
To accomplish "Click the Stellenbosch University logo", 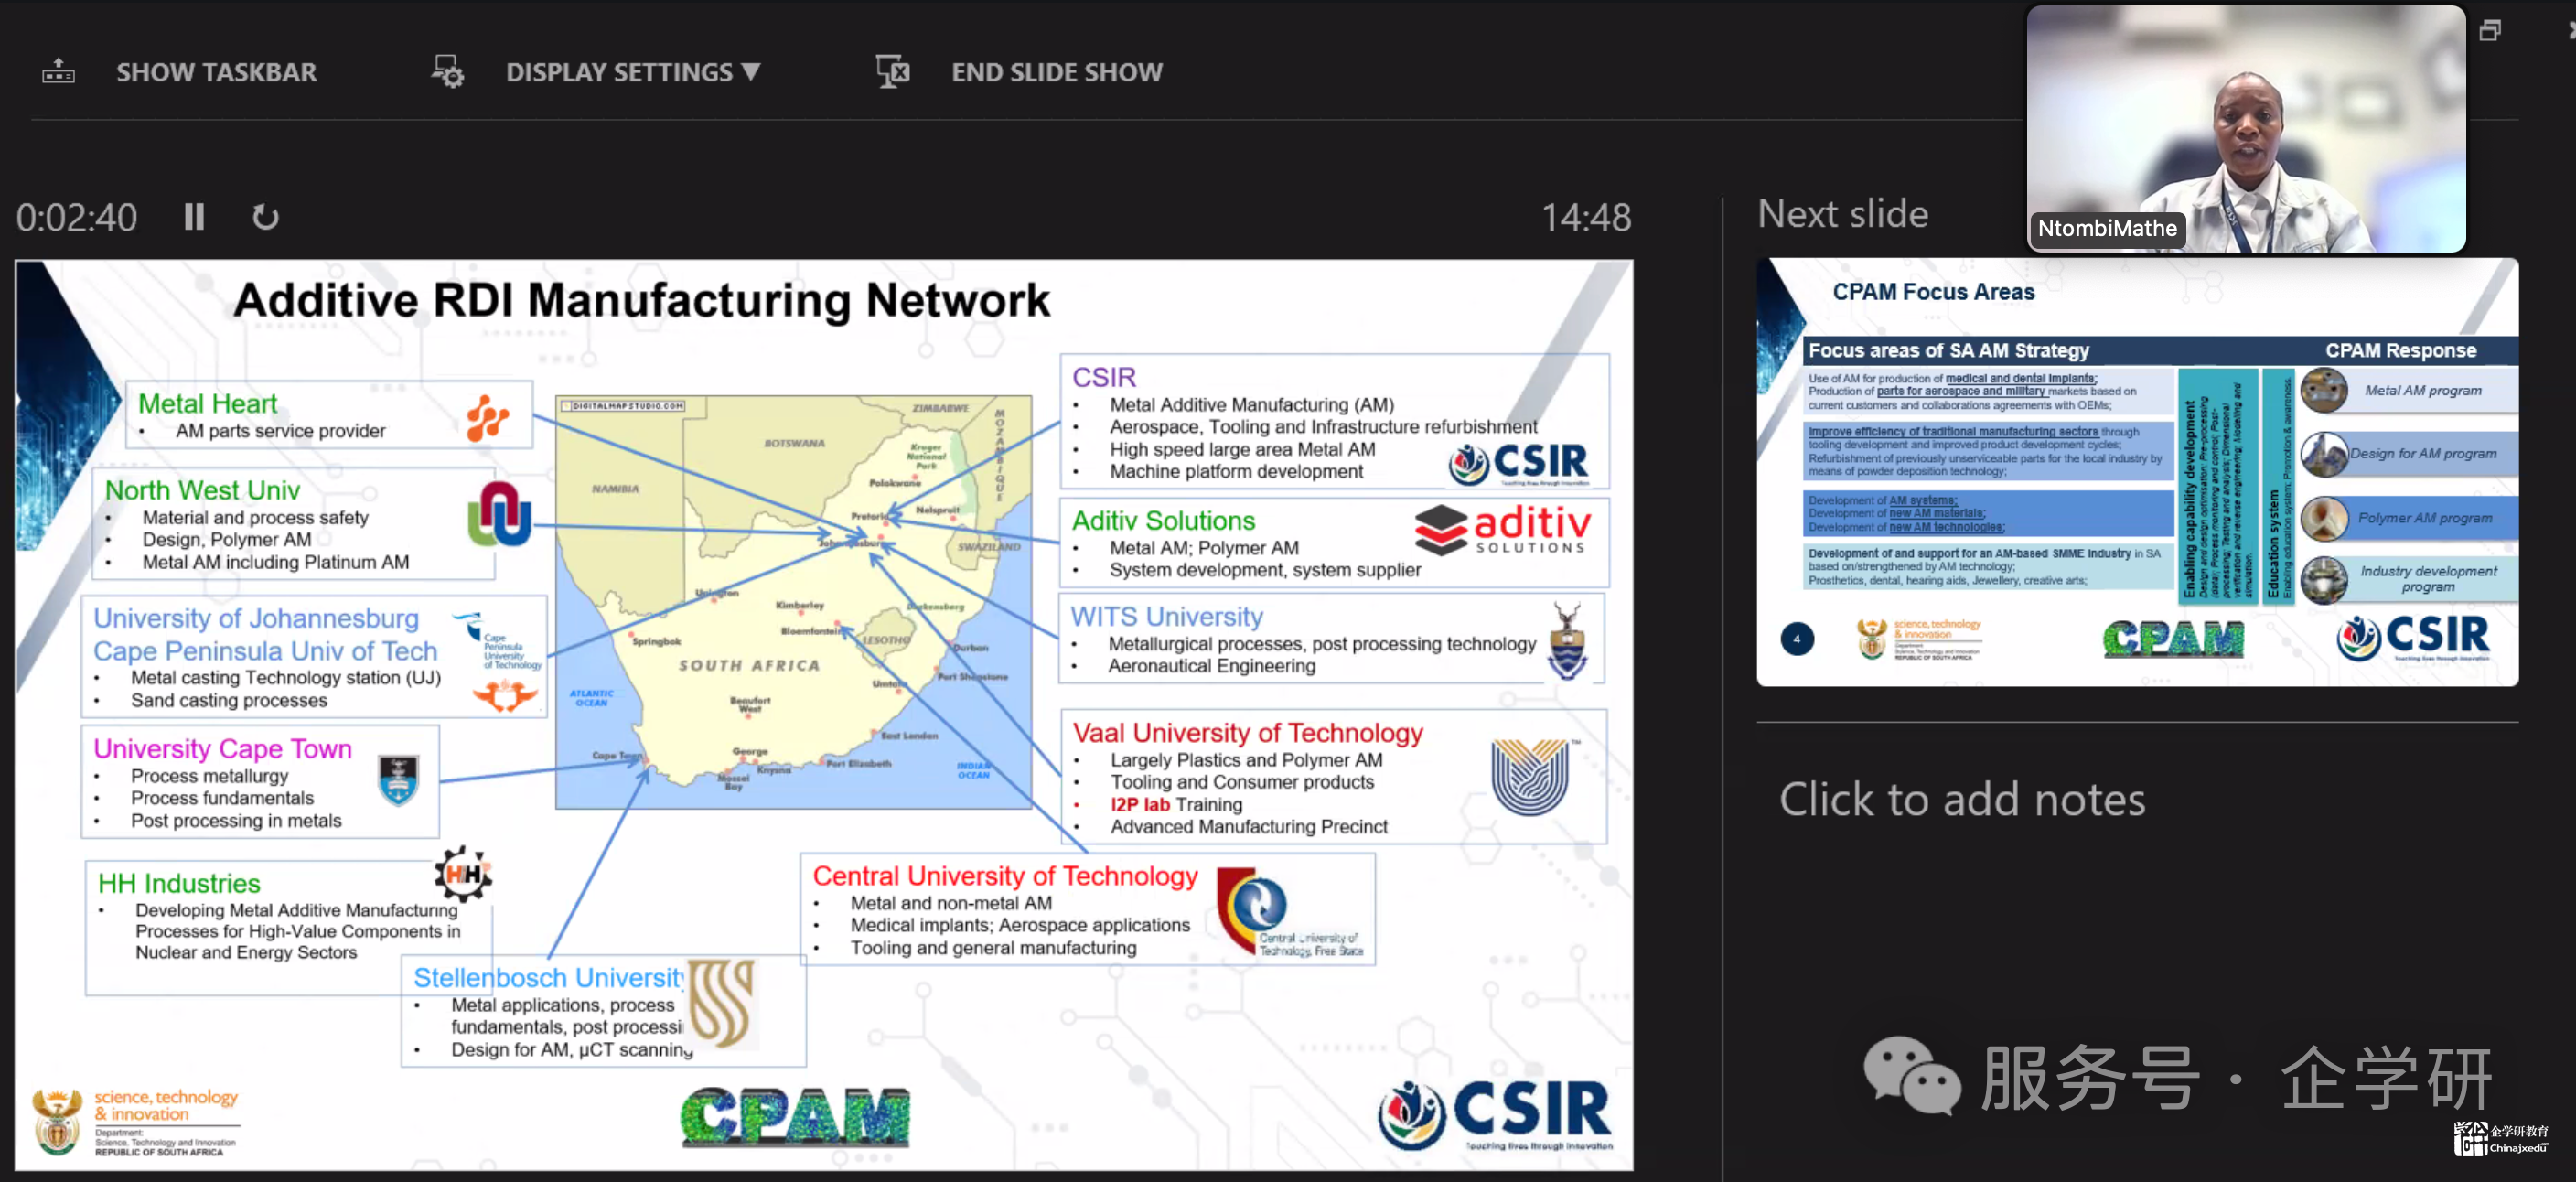I will (721, 1003).
